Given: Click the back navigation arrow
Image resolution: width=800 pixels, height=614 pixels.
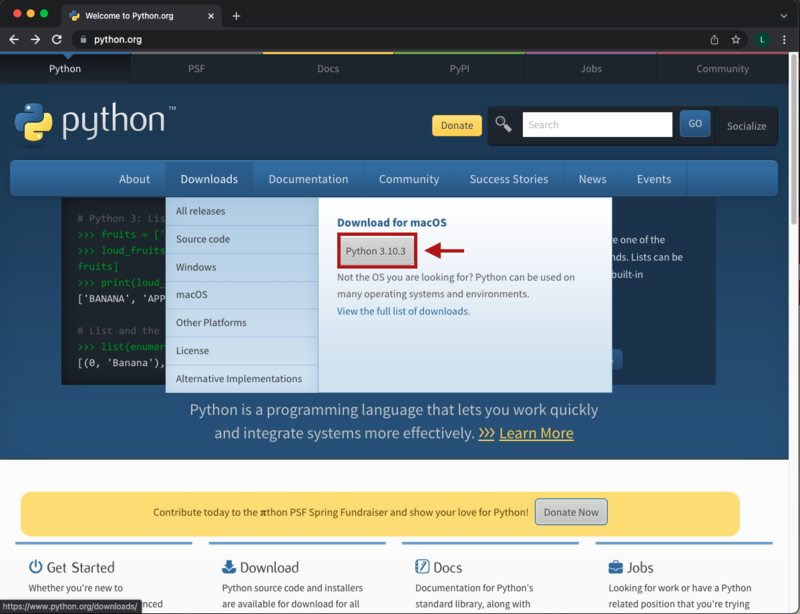Looking at the screenshot, I should tap(14, 39).
